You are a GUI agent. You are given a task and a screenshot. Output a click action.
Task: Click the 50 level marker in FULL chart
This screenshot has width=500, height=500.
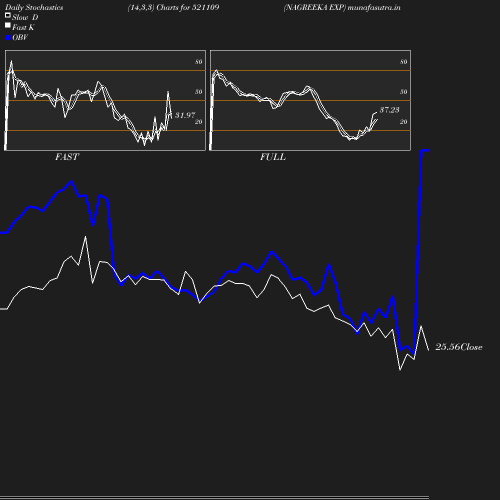point(404,92)
